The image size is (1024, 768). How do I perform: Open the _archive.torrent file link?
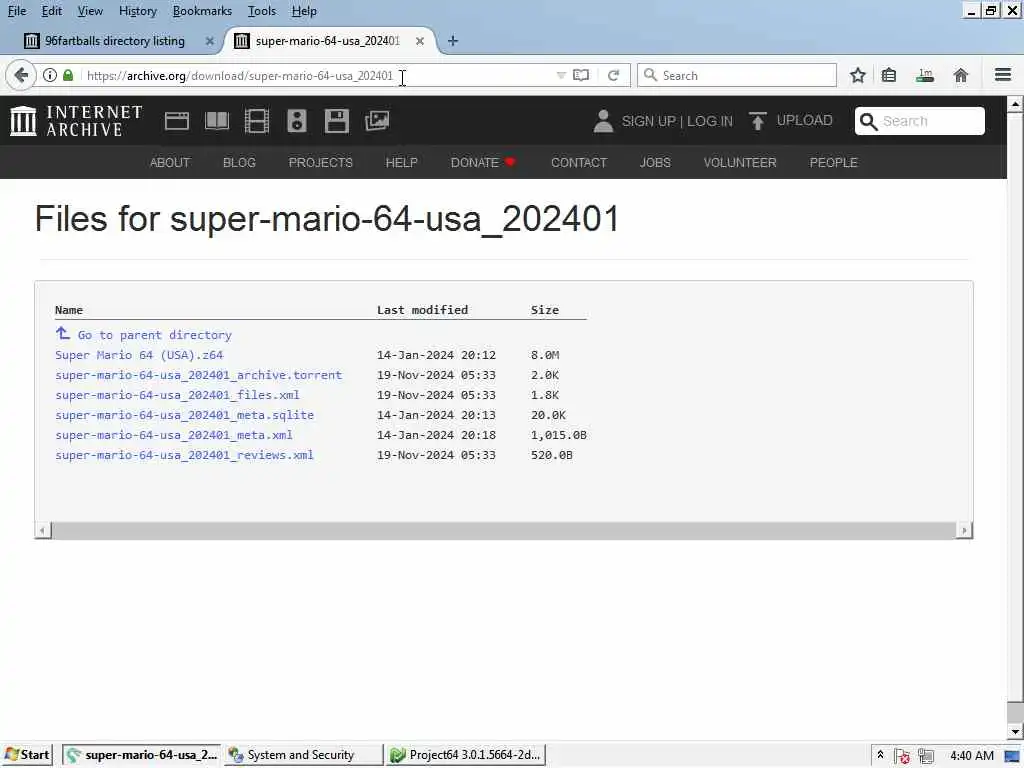(199, 375)
